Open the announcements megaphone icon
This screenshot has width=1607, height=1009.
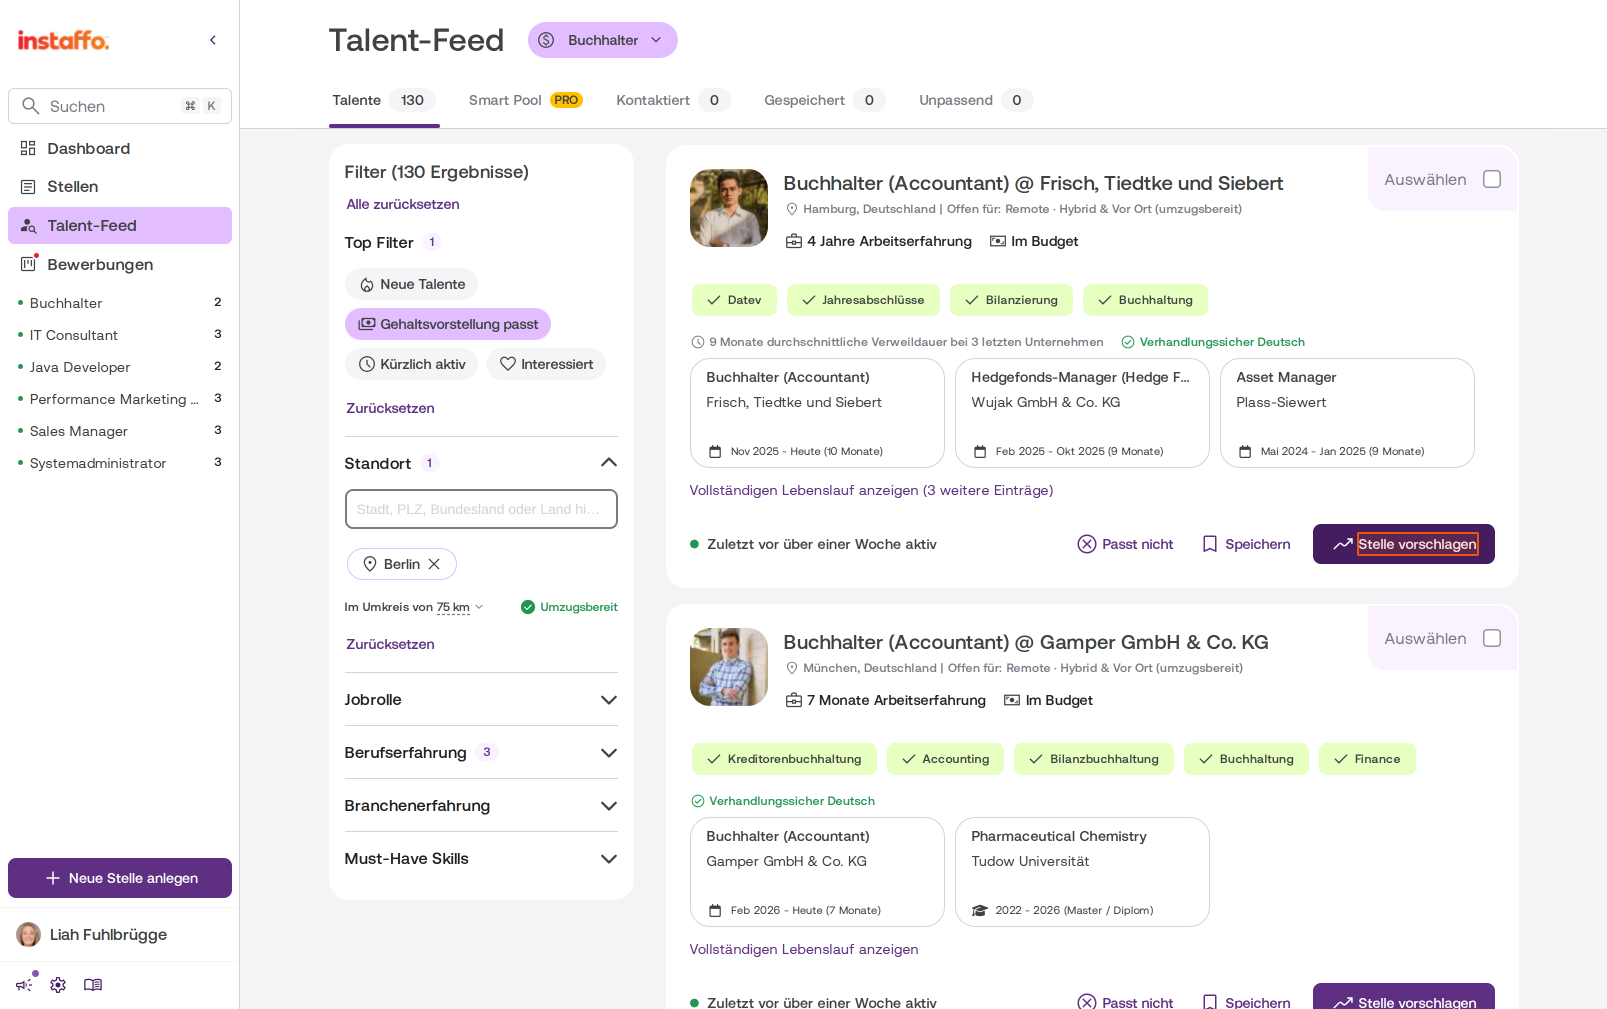pos(25,984)
